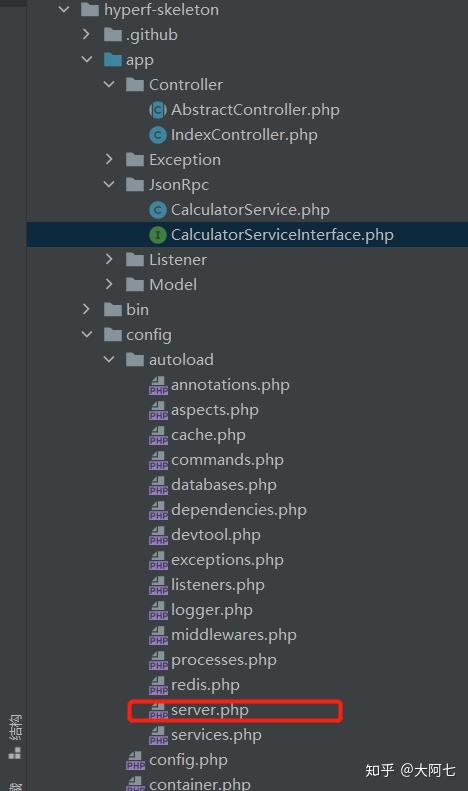This screenshot has height=791, width=468.
Task: Collapse the Controller folder
Action: (109, 84)
